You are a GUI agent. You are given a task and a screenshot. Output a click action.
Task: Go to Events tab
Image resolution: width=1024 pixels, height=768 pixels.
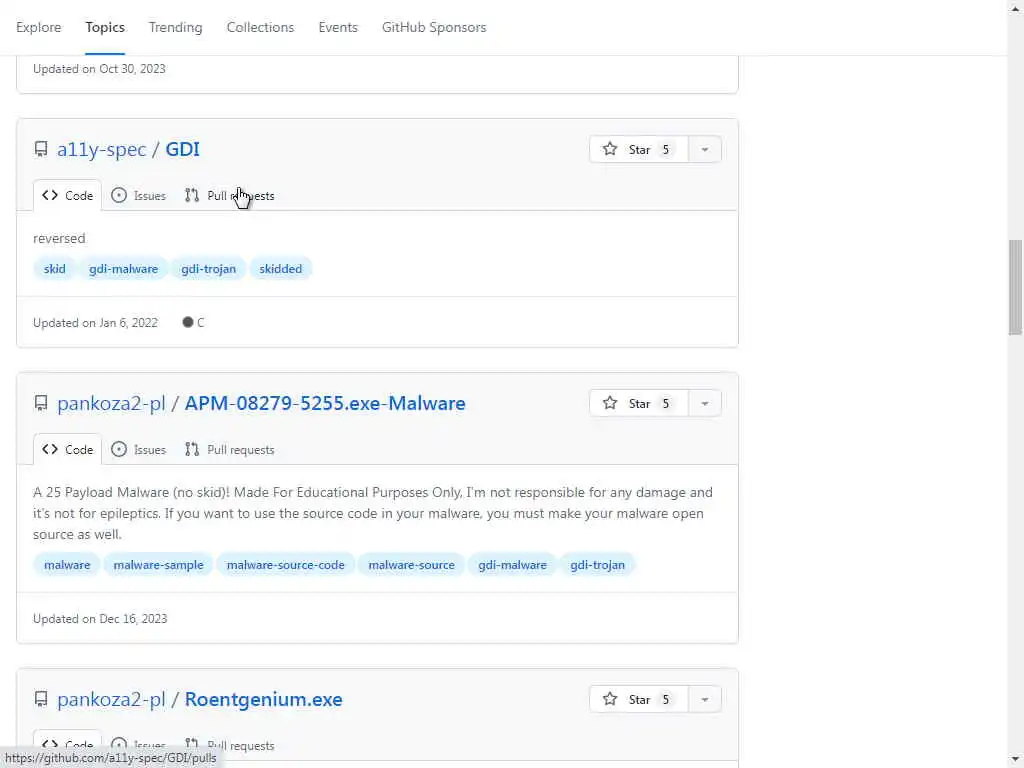[x=338, y=27]
